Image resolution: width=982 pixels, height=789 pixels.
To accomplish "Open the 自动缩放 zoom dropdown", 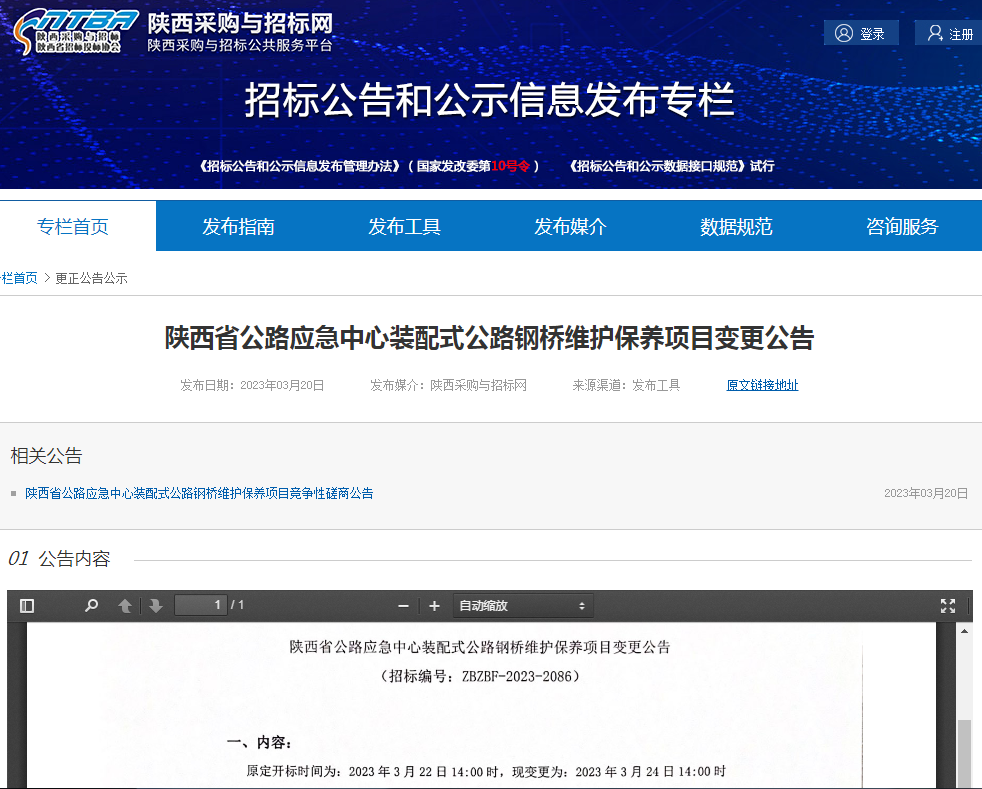I will [522, 606].
